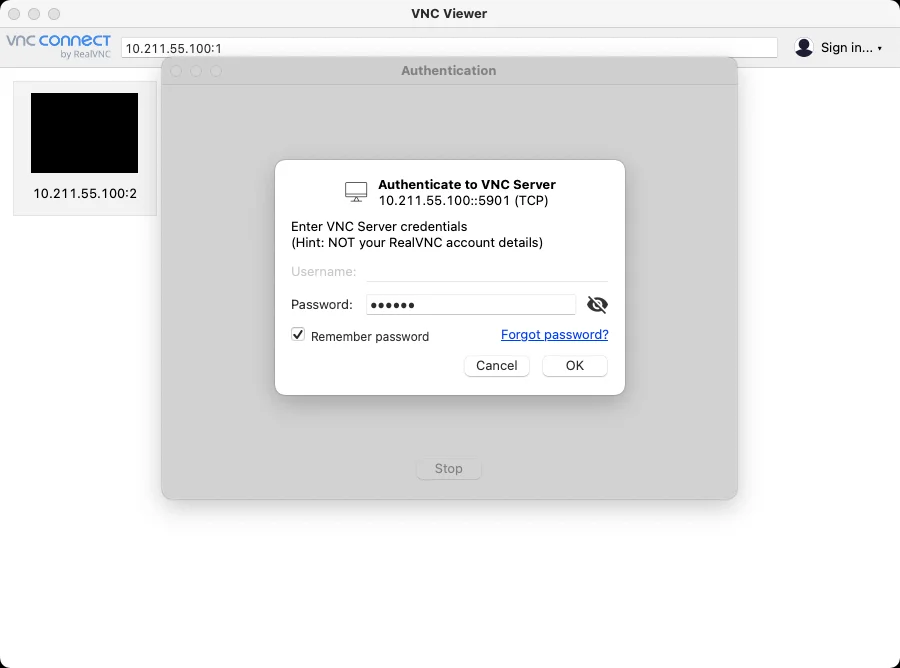Stop the connection attempt
This screenshot has width=900, height=668.
tap(448, 468)
